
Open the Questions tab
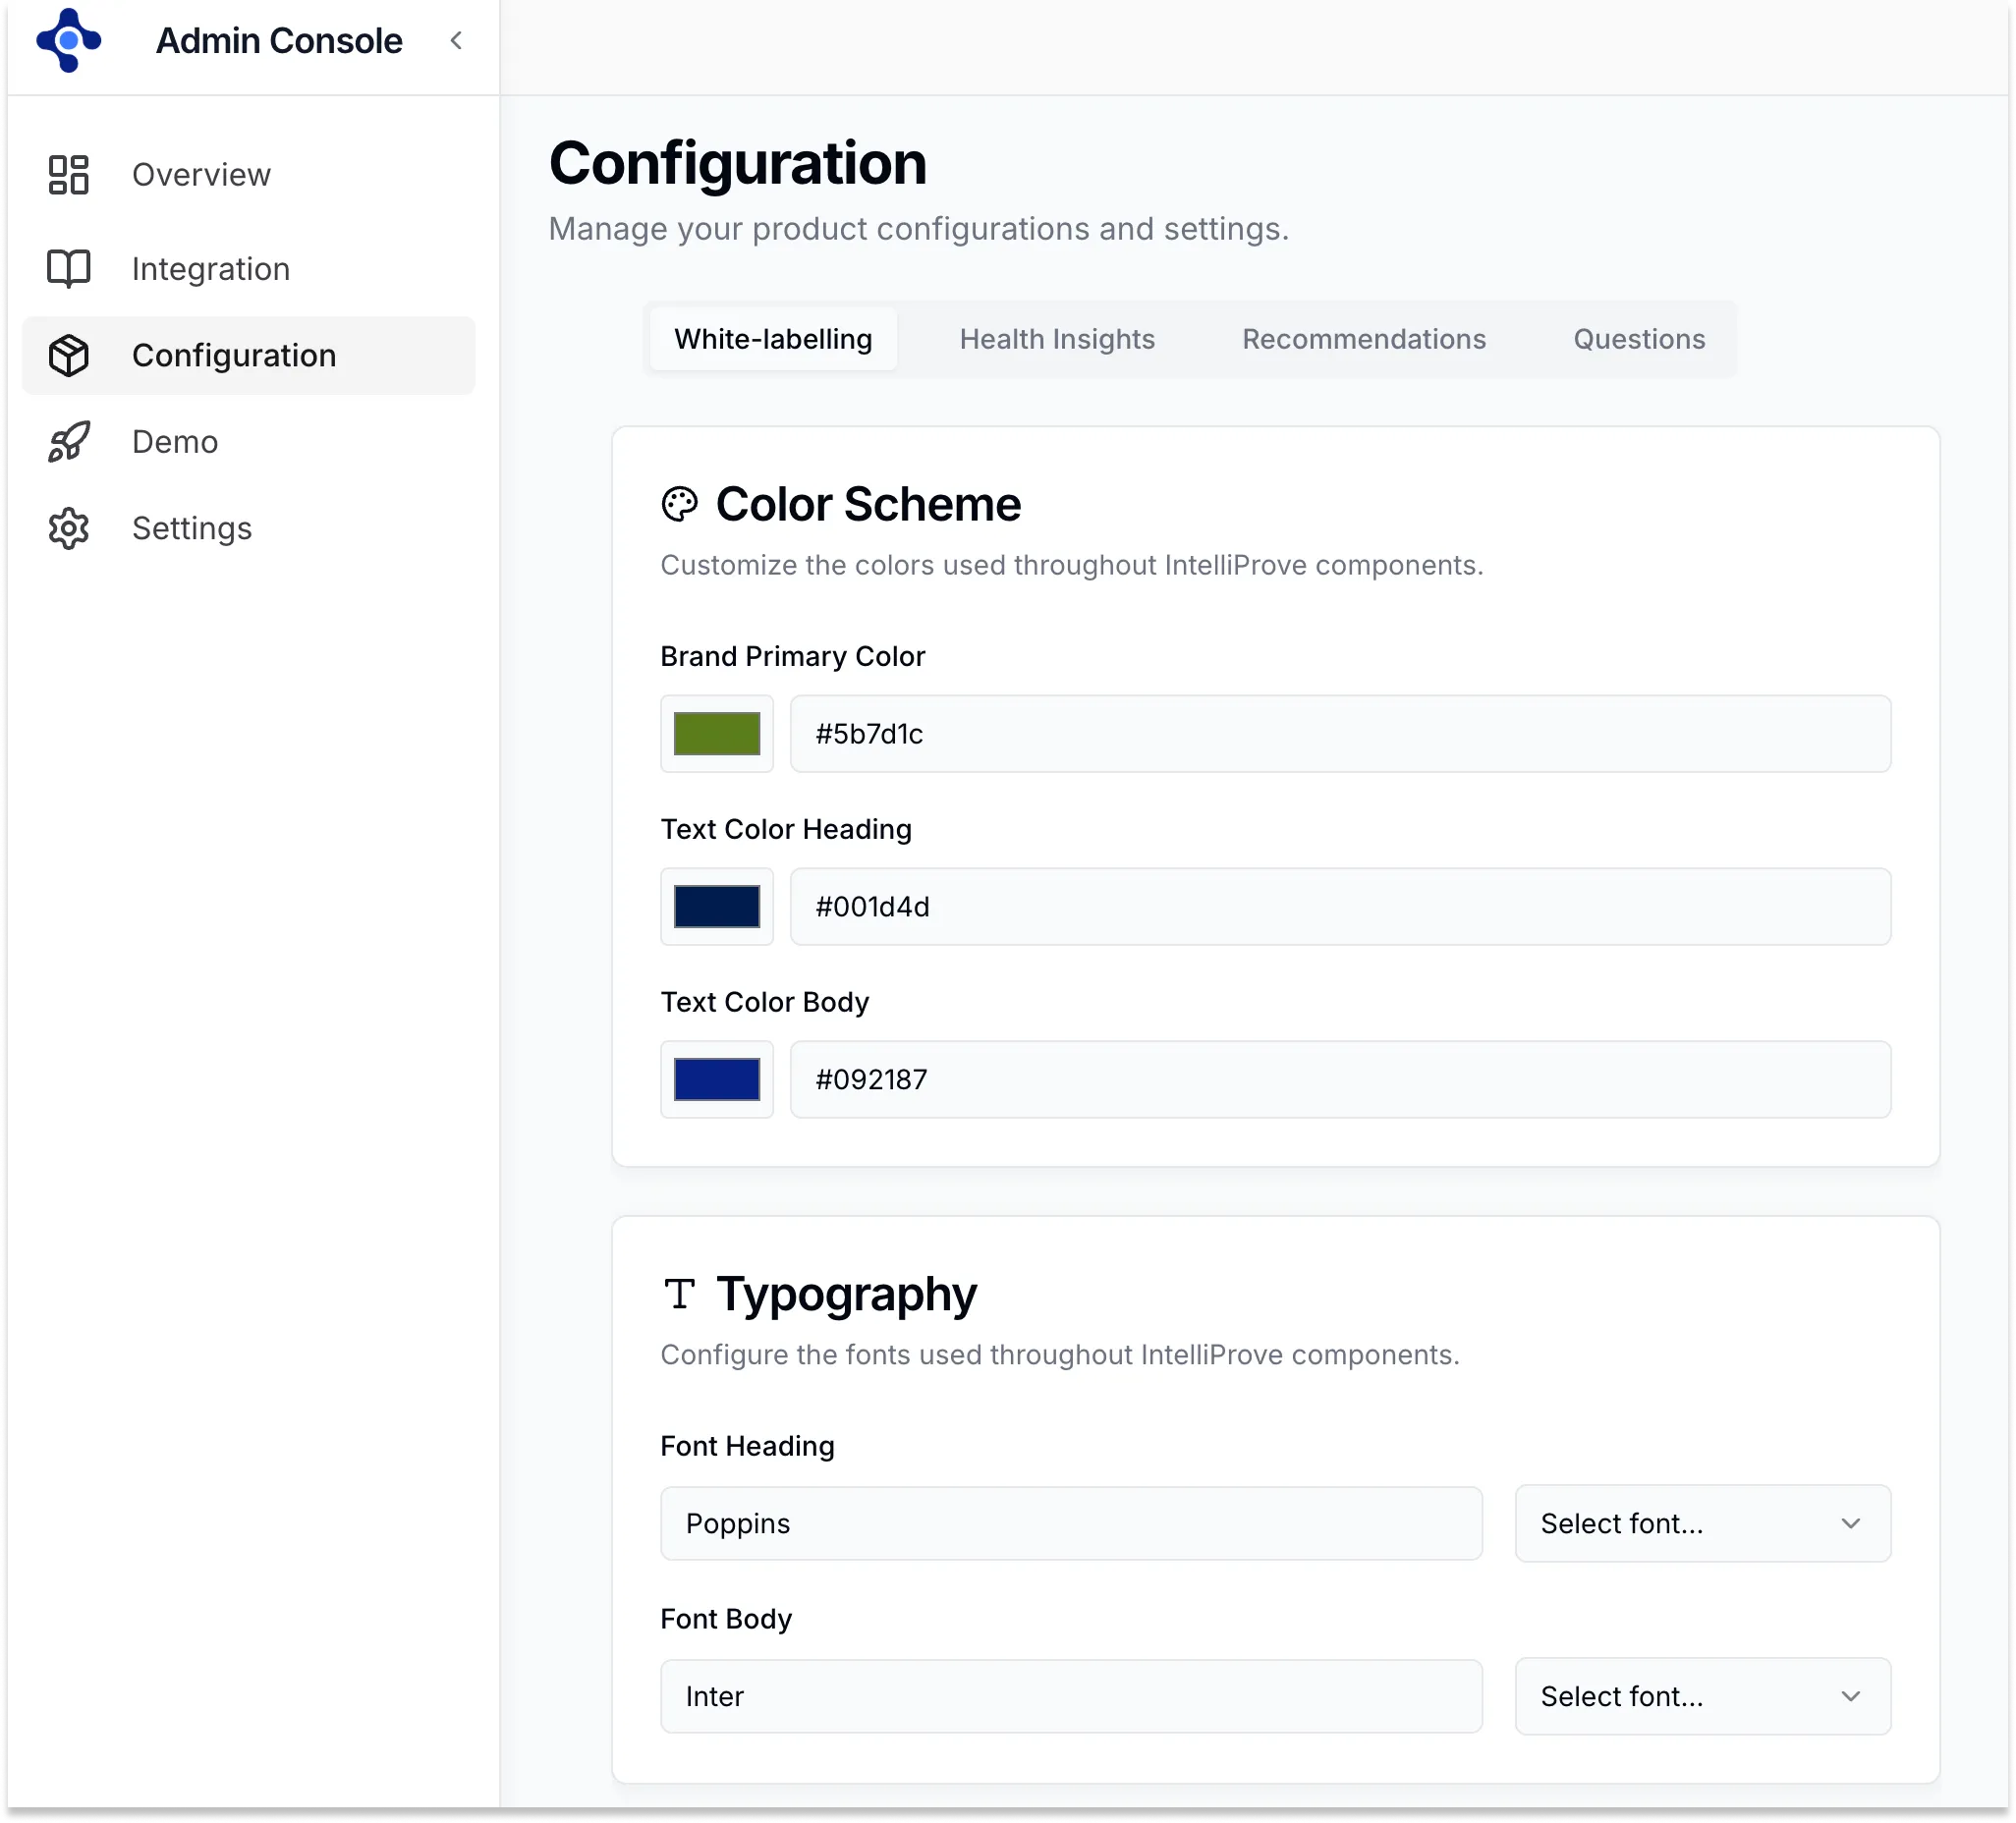pos(1639,339)
